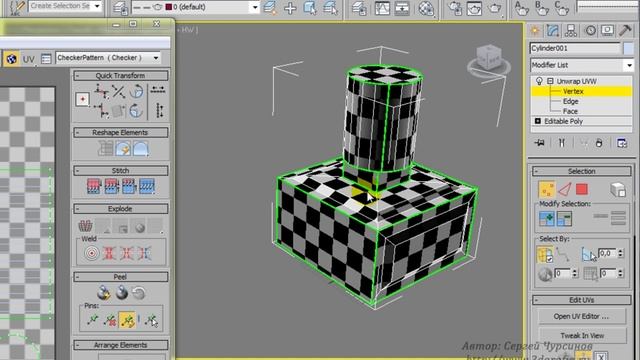Click the Pin Selected icon under Pins
Screen dimensions: 640x360
93,320
